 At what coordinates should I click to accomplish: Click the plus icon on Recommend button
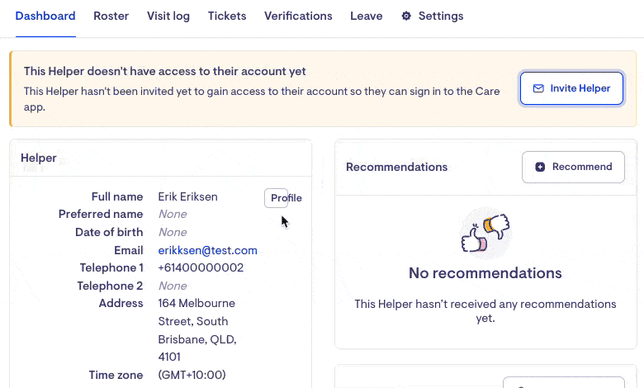point(540,167)
